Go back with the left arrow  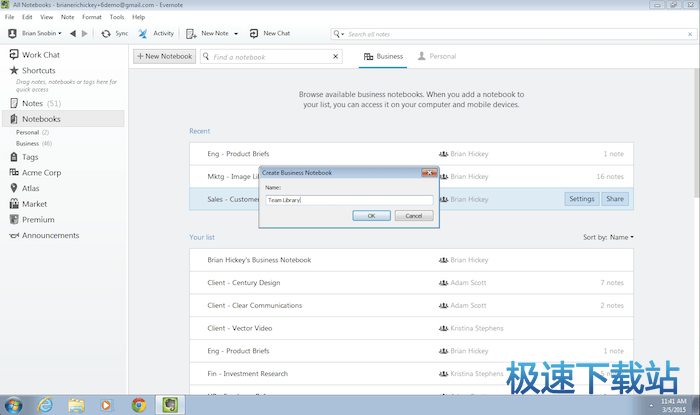pos(73,33)
